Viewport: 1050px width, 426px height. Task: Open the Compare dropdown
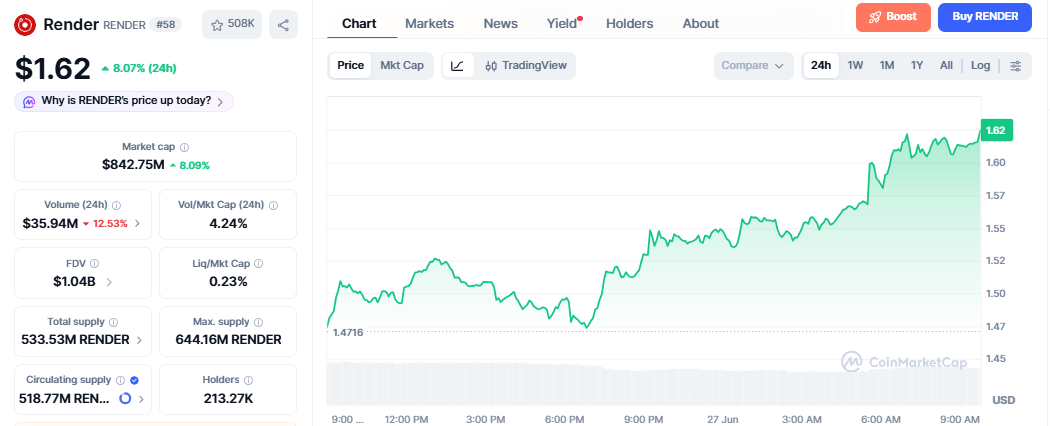[x=753, y=66]
